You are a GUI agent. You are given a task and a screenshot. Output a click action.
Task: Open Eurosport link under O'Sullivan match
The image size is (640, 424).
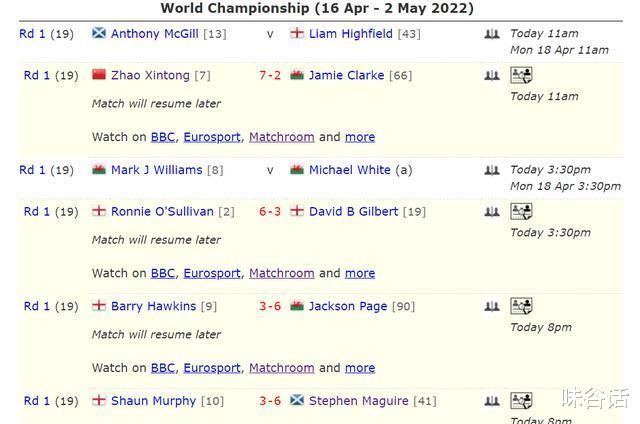(212, 273)
